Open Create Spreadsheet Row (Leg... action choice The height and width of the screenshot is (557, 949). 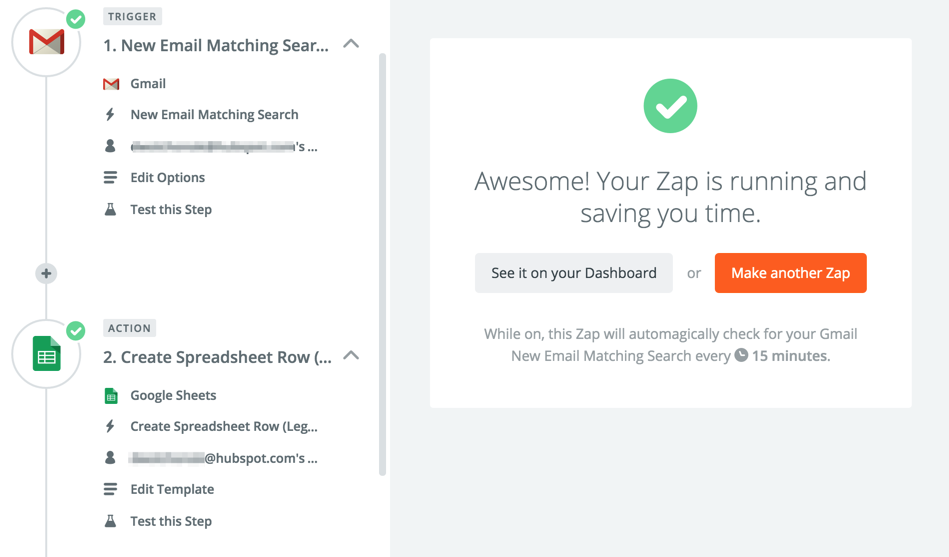click(x=224, y=427)
